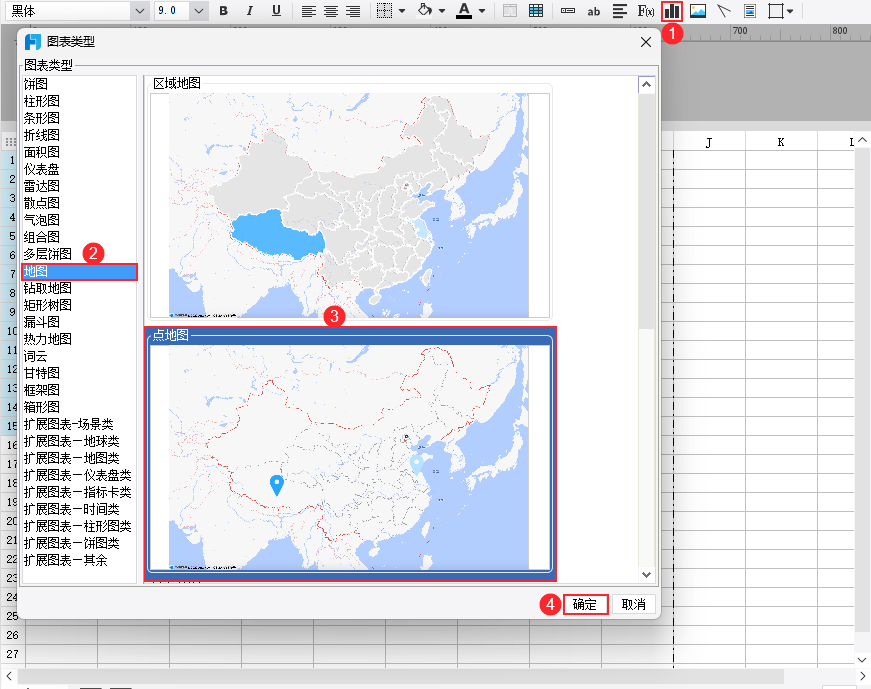Align text left in toolbar
Viewport: 871px width, 689px height.
point(309,11)
